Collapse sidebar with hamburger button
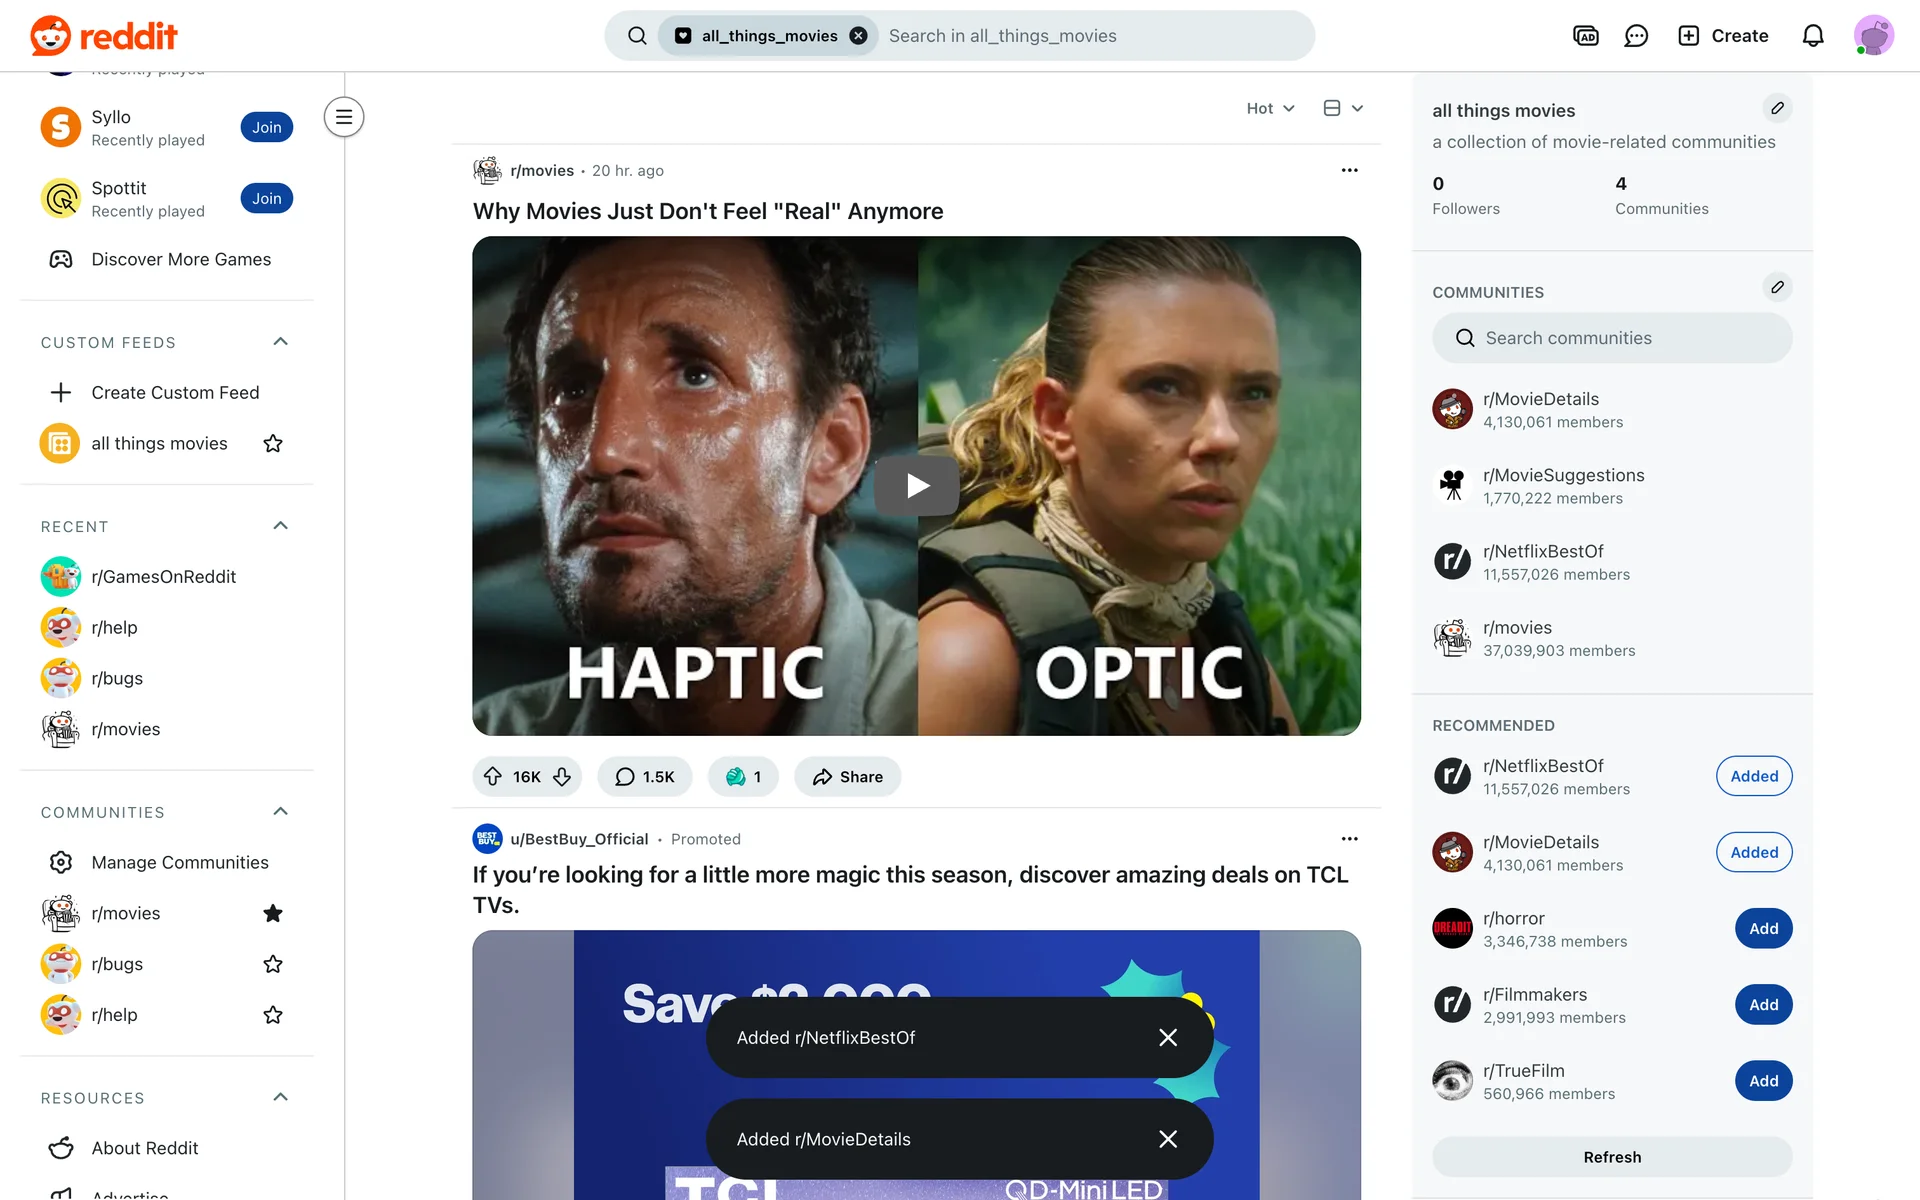1920x1200 pixels. tap(344, 117)
